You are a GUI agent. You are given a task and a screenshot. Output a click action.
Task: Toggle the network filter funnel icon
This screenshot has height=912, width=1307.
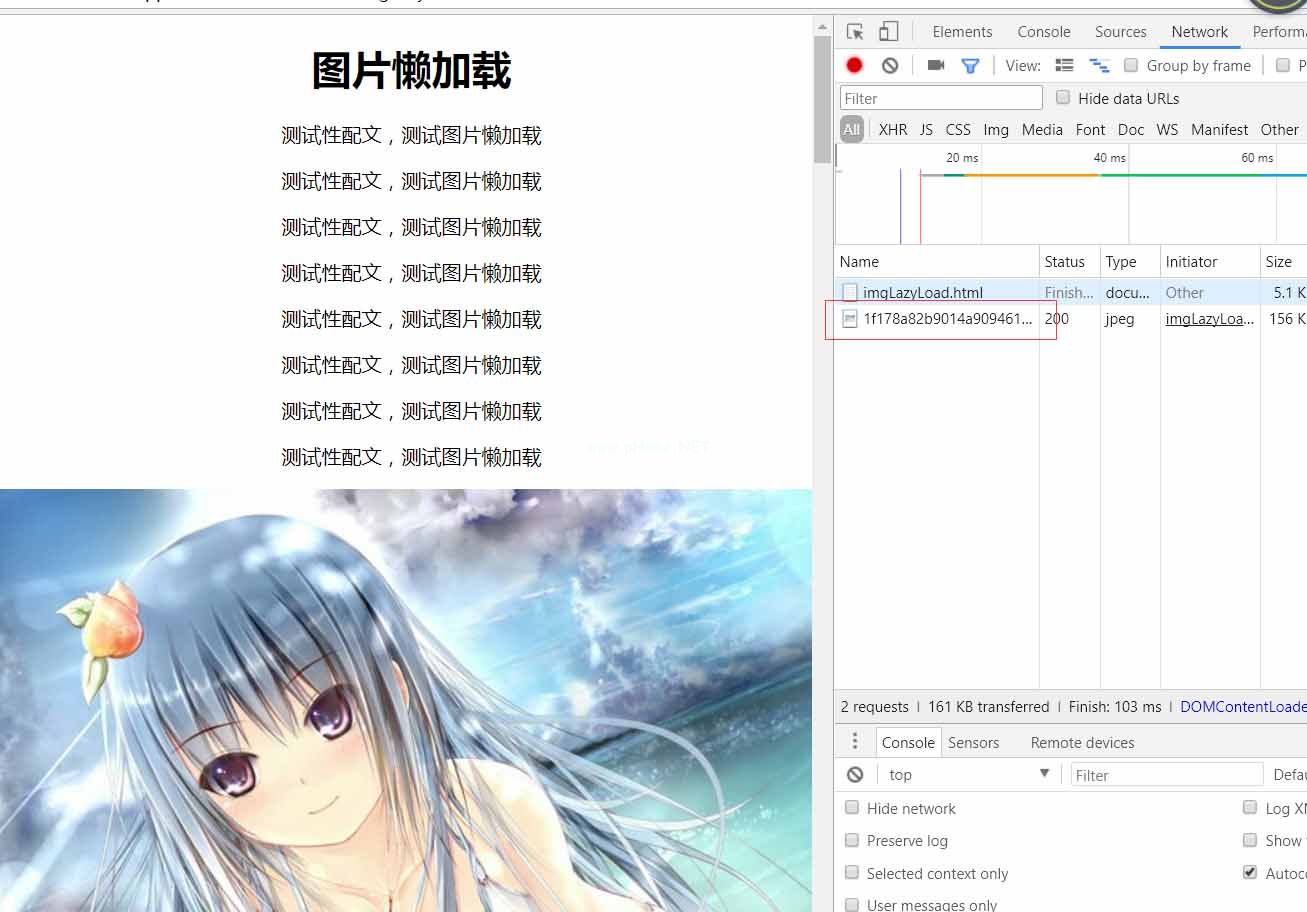coord(970,66)
